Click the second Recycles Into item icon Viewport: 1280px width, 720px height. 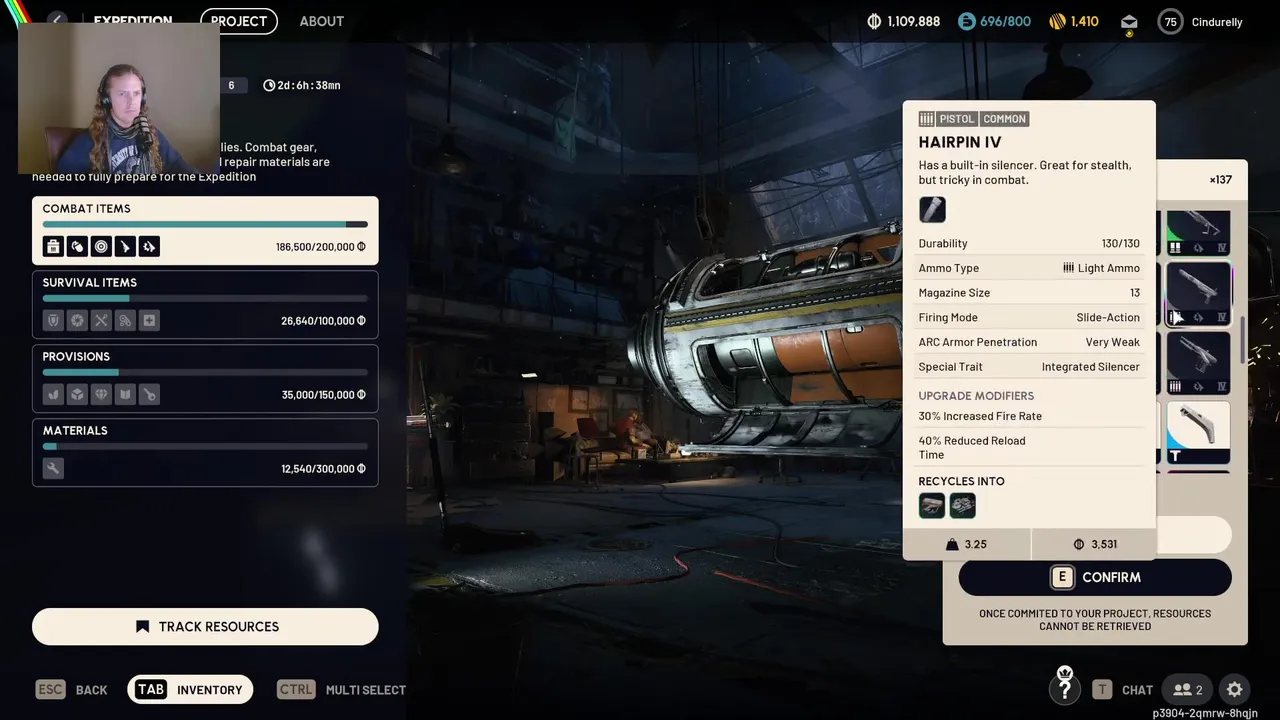pyautogui.click(x=962, y=506)
